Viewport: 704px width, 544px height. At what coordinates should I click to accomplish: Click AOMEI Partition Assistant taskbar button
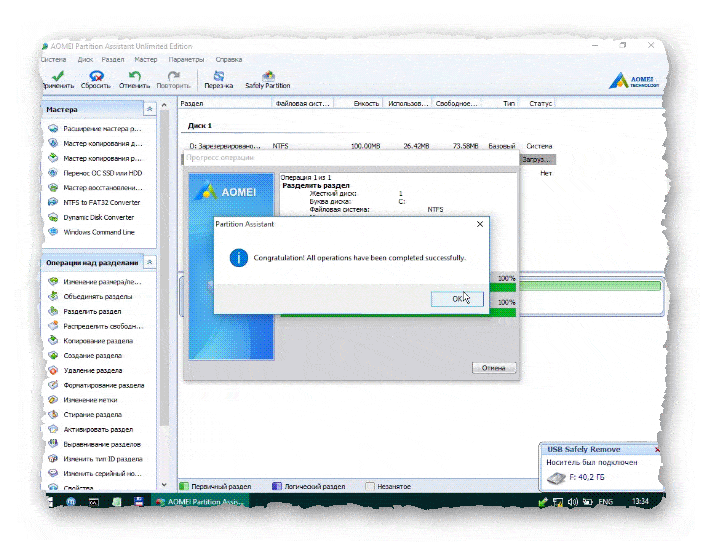pos(200,502)
